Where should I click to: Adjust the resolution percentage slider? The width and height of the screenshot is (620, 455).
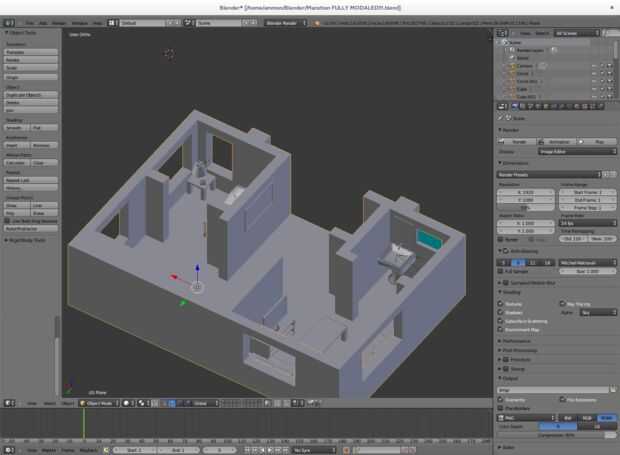[526, 208]
